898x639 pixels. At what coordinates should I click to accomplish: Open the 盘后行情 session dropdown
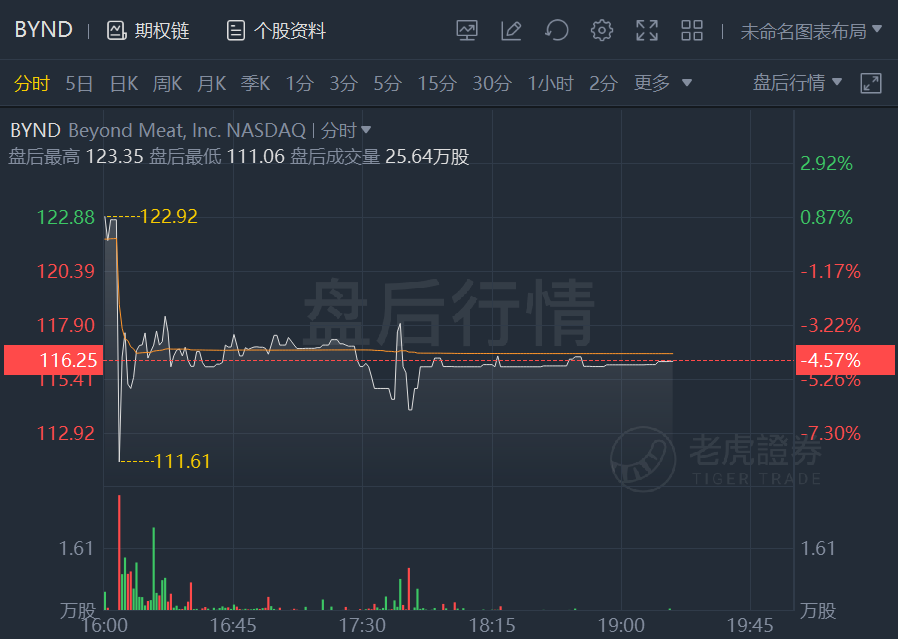797,83
